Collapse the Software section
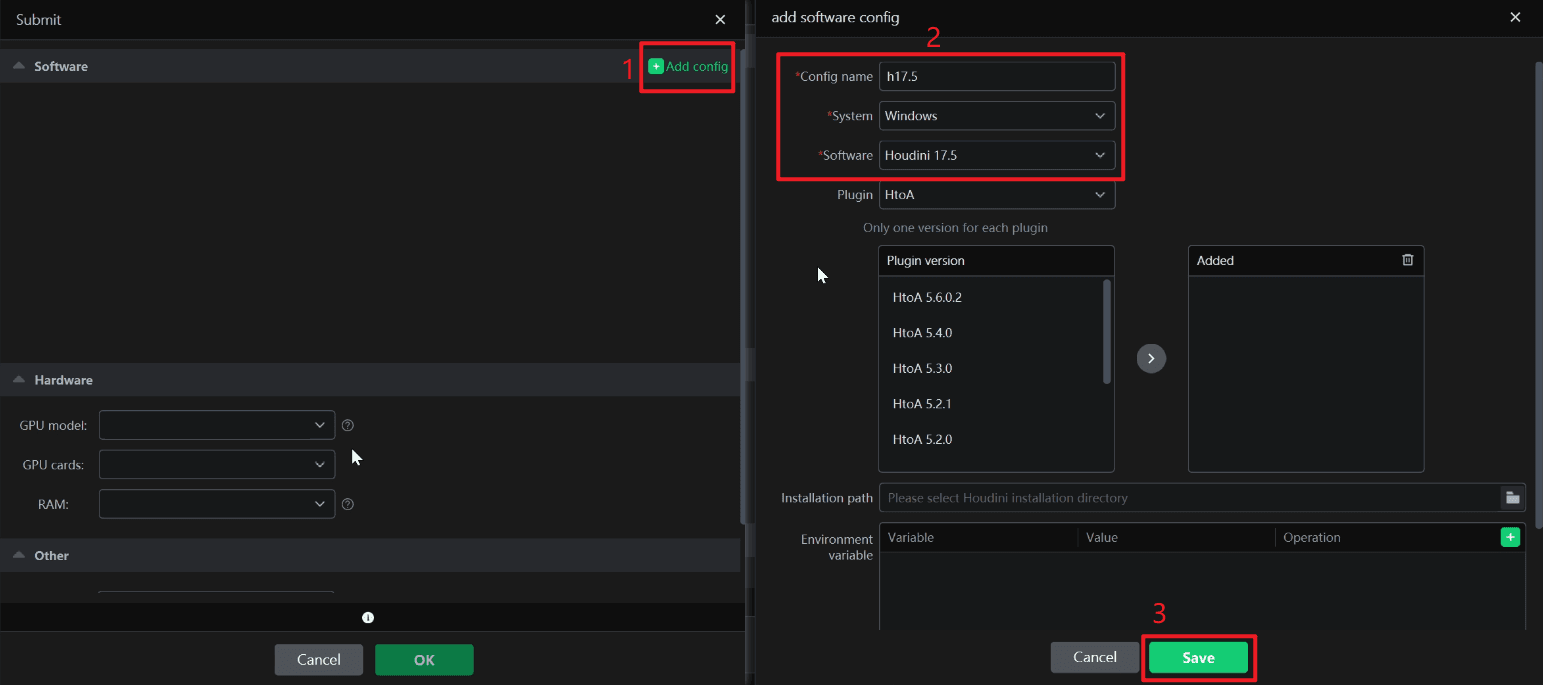Viewport: 1543px width, 685px height. 19,66
